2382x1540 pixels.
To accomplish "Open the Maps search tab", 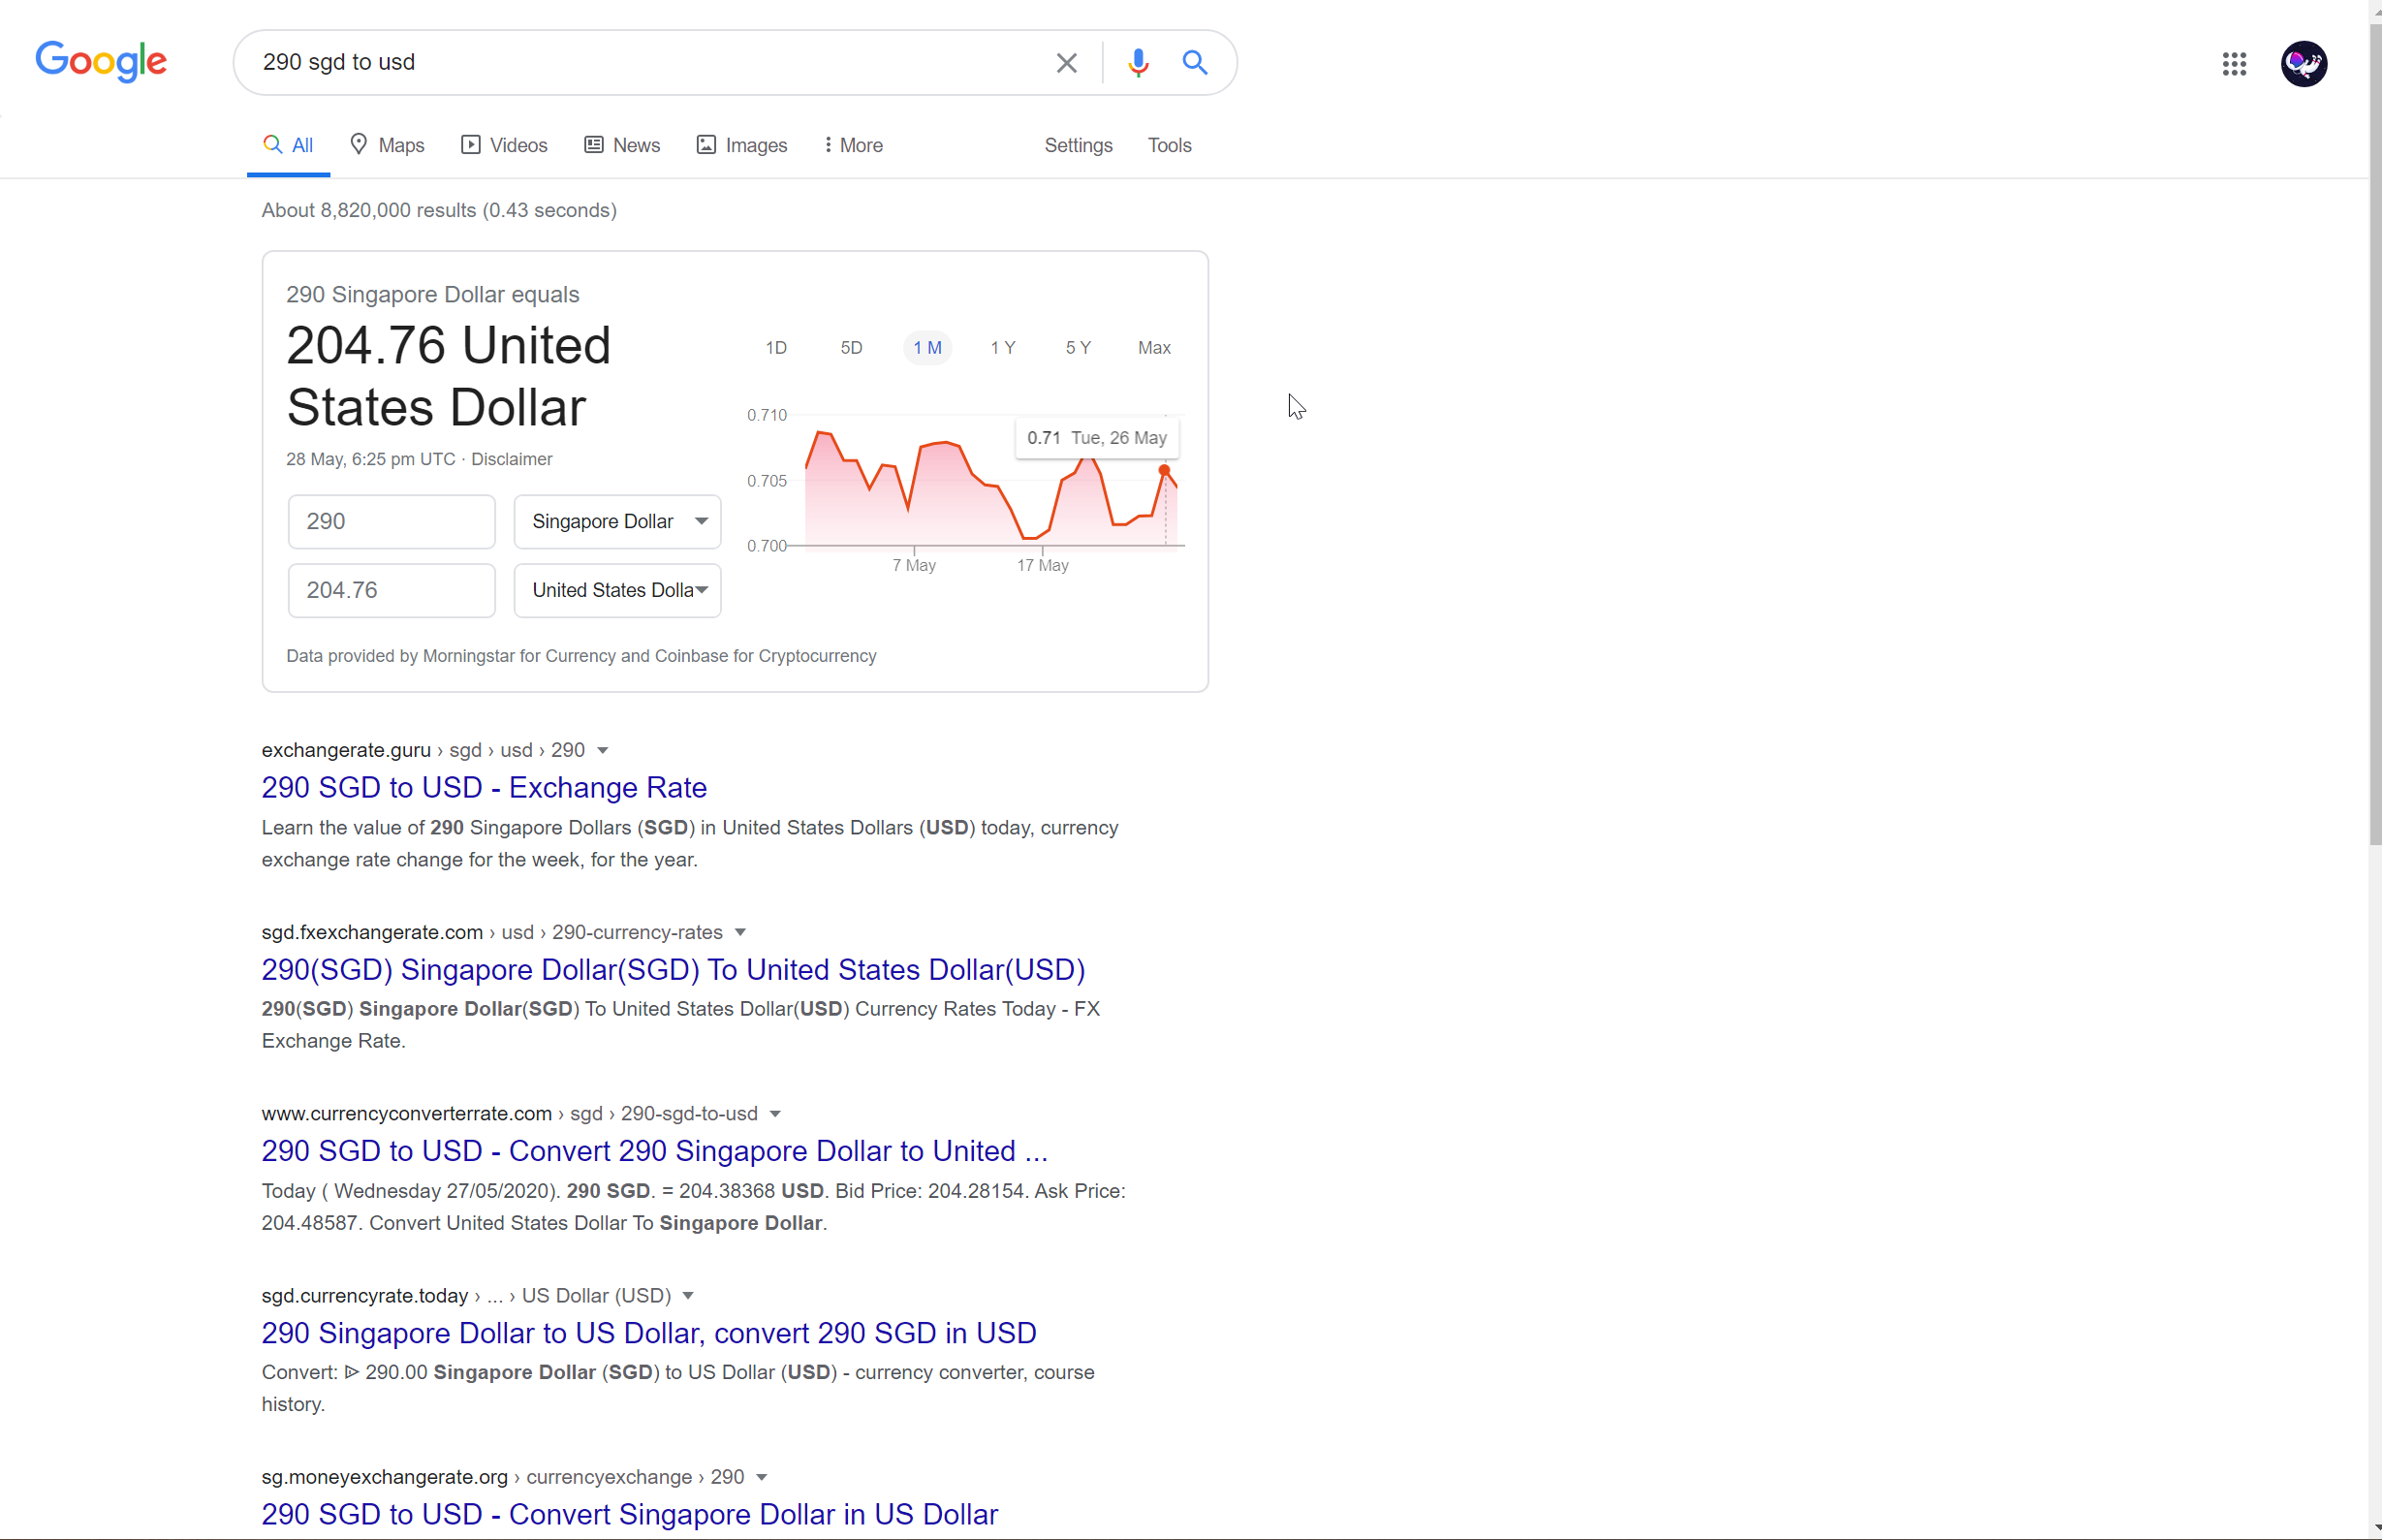I will click(388, 145).
